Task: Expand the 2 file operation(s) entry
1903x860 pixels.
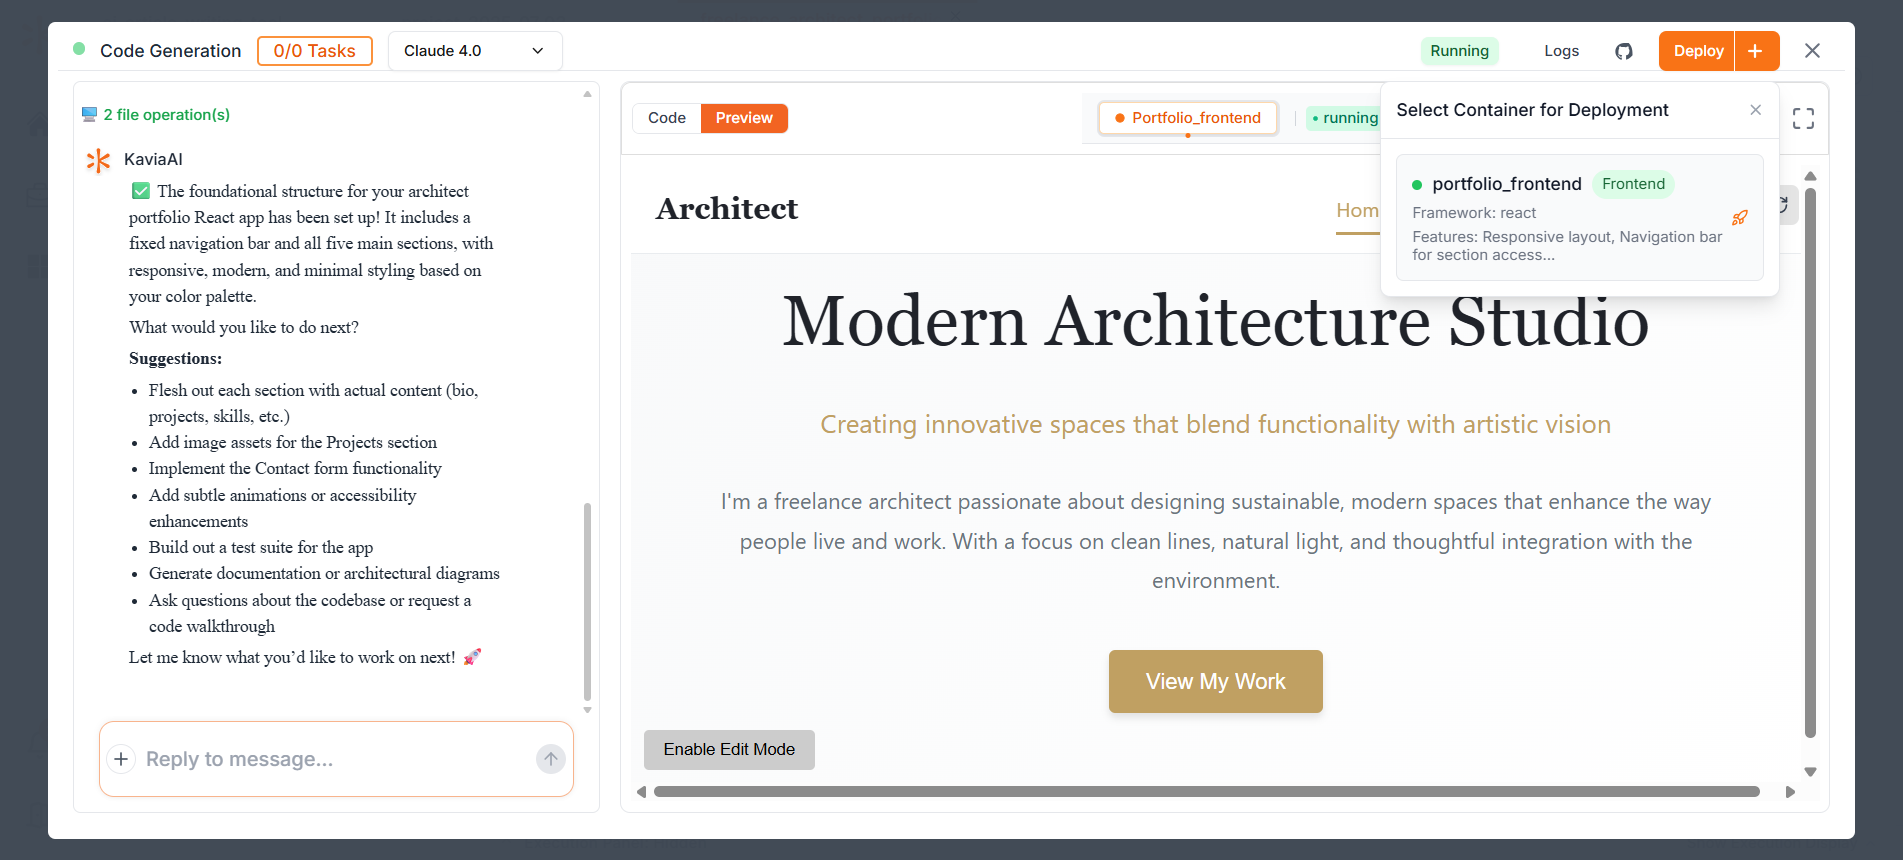Action: pos(166,115)
